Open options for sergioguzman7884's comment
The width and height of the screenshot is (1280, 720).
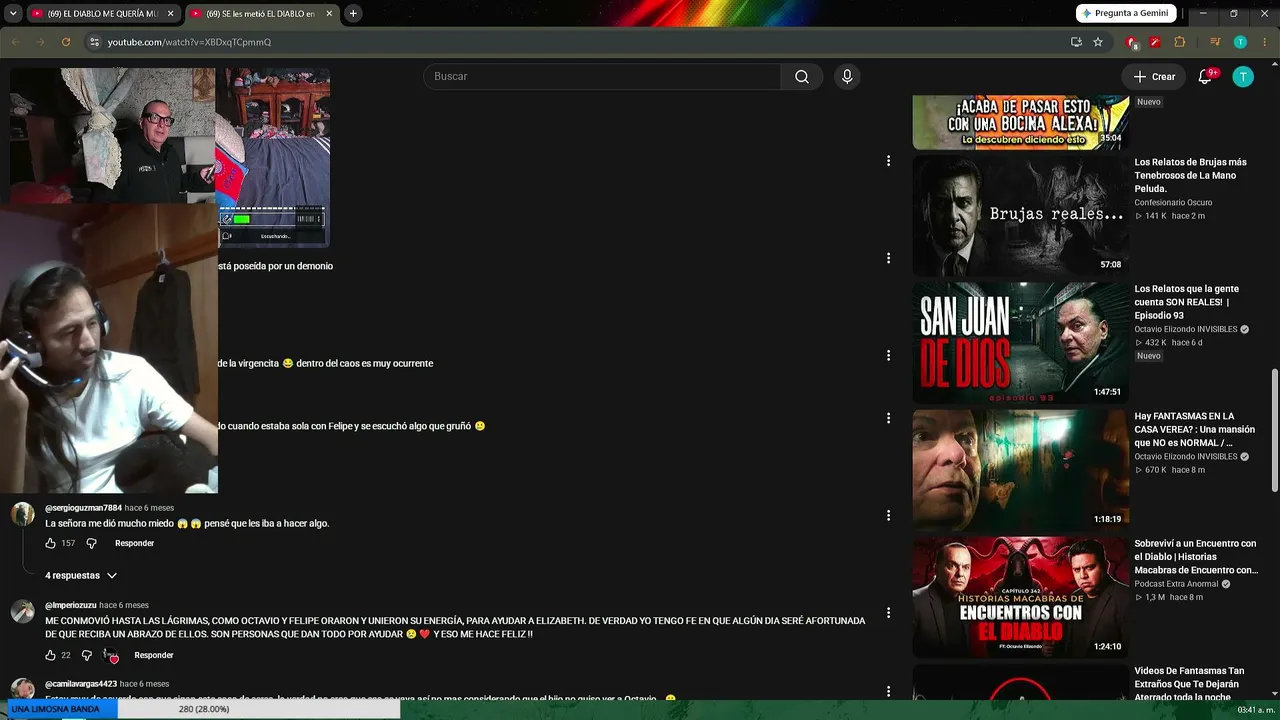point(888,515)
